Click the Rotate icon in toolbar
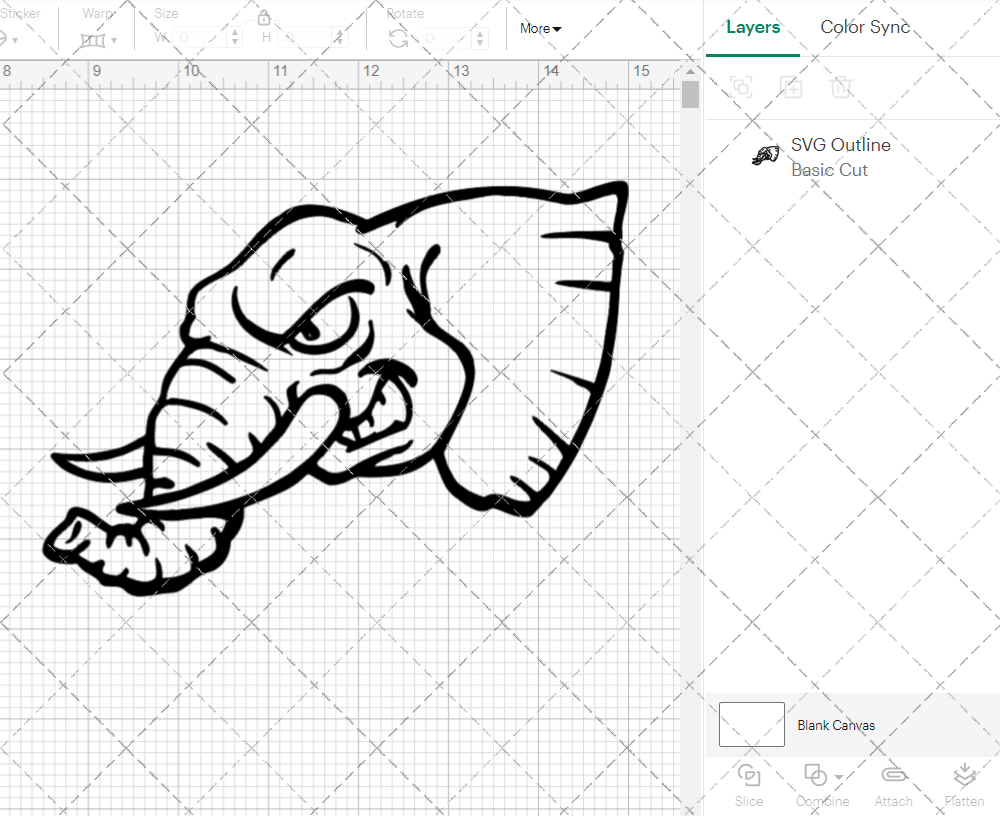The height and width of the screenshot is (816, 1000). pos(398,38)
